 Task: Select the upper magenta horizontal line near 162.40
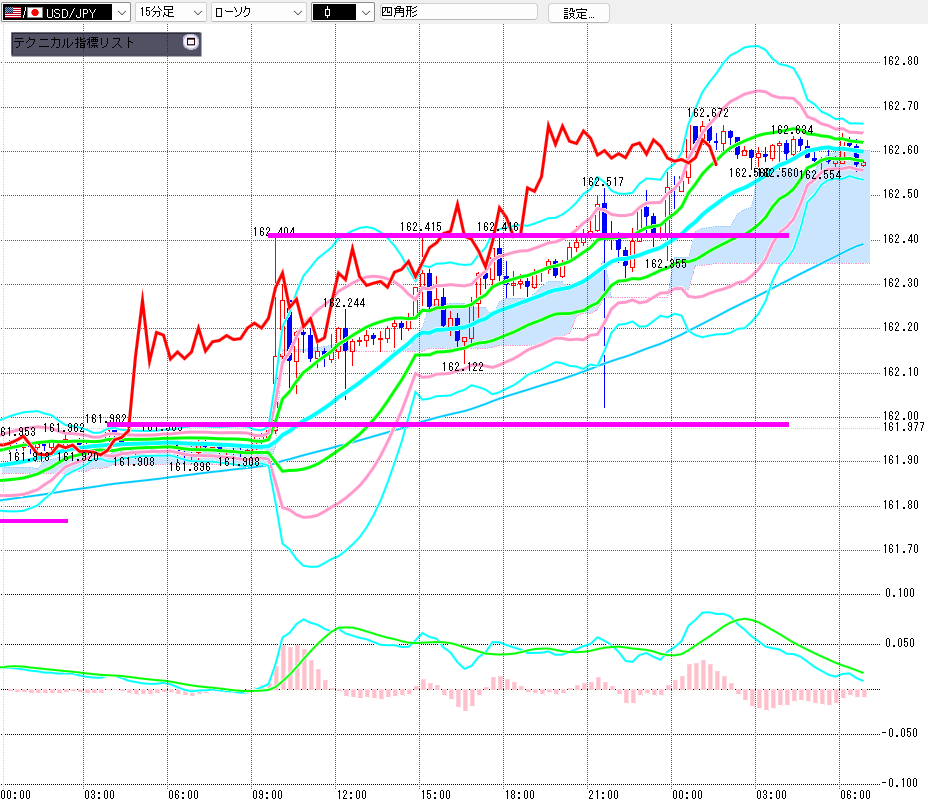pos(529,236)
